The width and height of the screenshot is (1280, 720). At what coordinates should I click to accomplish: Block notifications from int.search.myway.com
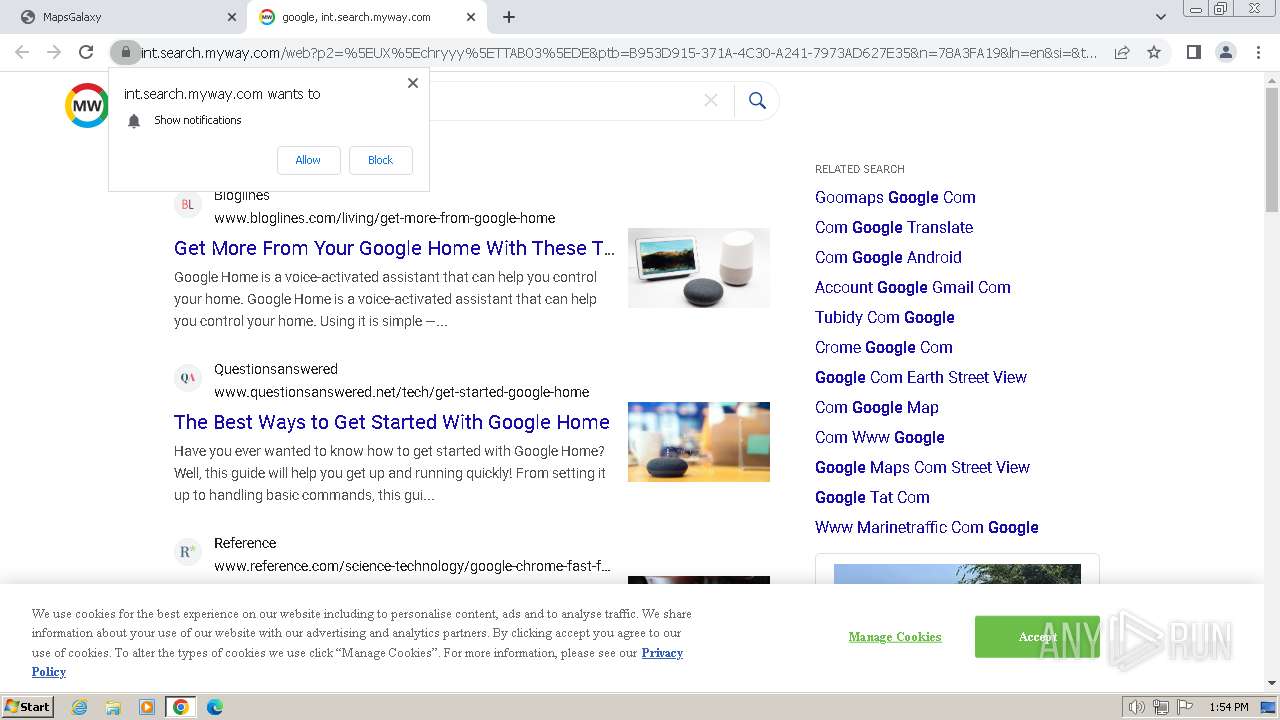pyautogui.click(x=380, y=160)
